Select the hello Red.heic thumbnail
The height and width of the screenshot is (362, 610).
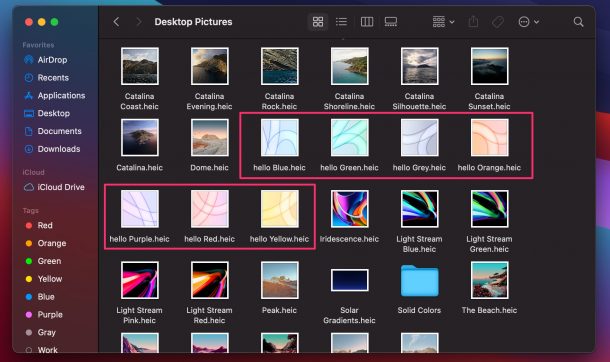210,209
